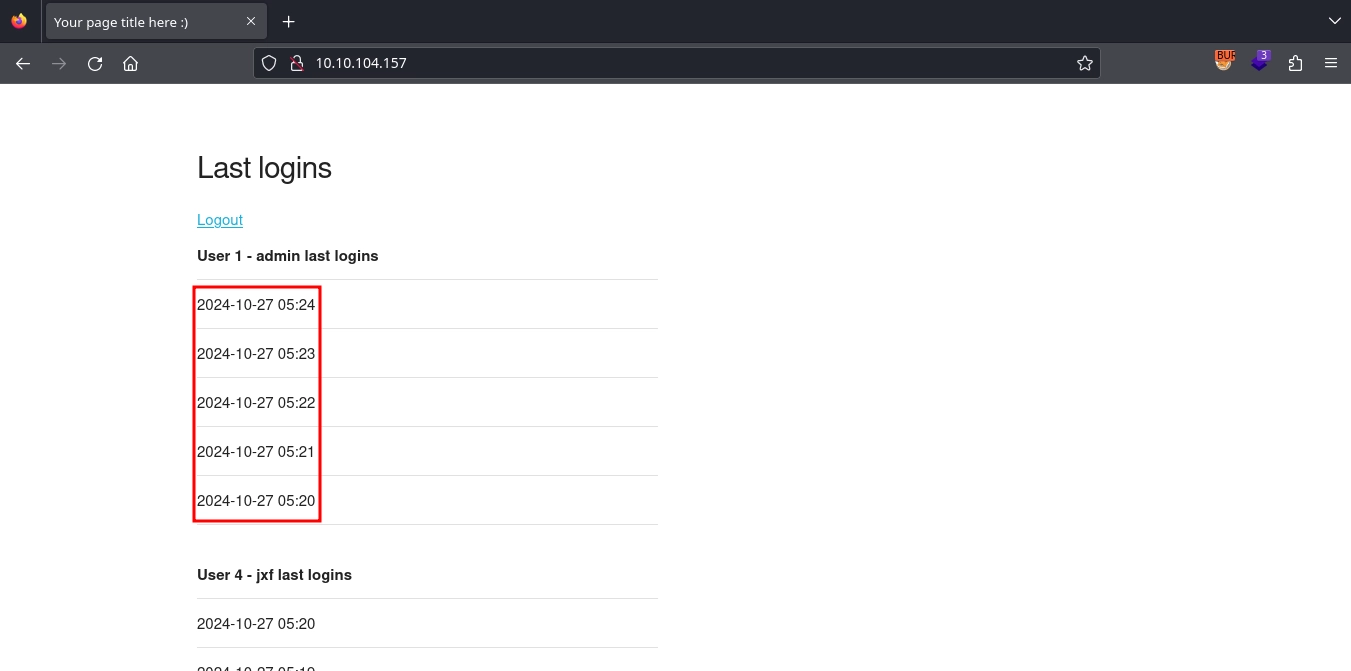Open the Firefox hamburger application menu
Viewport: 1351px width, 671px height.
click(1331, 63)
